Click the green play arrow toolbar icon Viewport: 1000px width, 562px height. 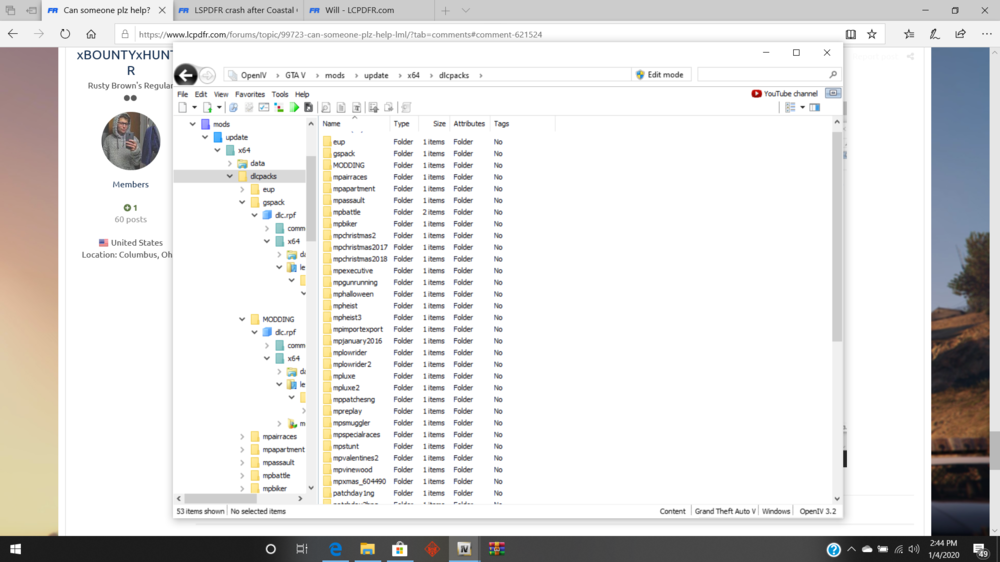click(x=295, y=107)
